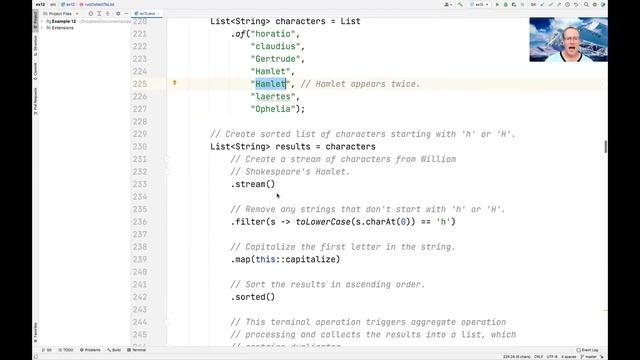Screen dimensions: 640x360
Task: Click the cursor position indicator in status bar
Action: coord(517,357)
